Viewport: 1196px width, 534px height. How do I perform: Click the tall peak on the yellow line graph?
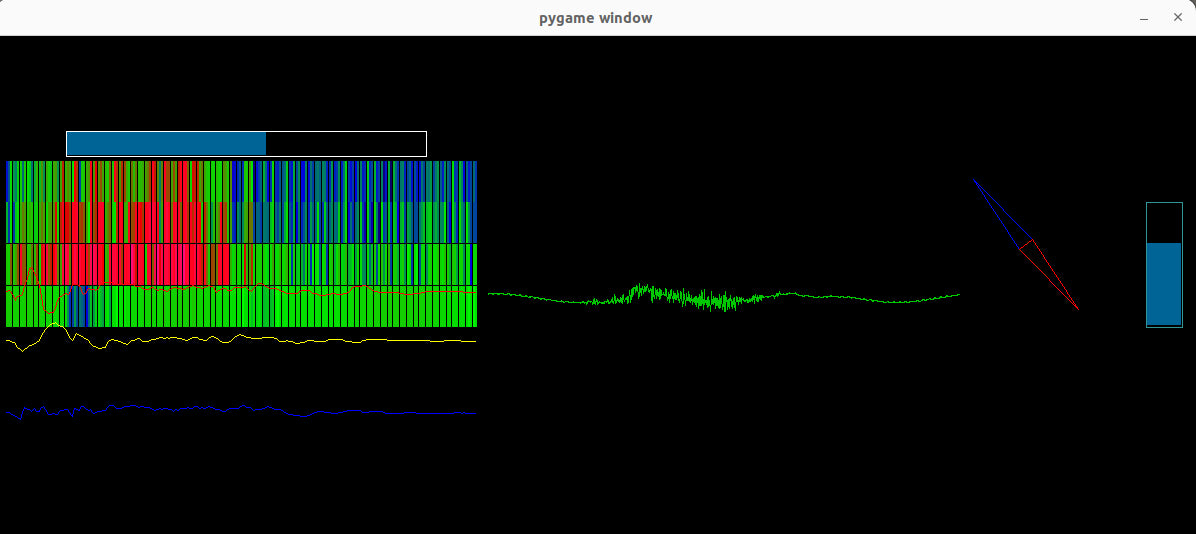click(x=57, y=326)
